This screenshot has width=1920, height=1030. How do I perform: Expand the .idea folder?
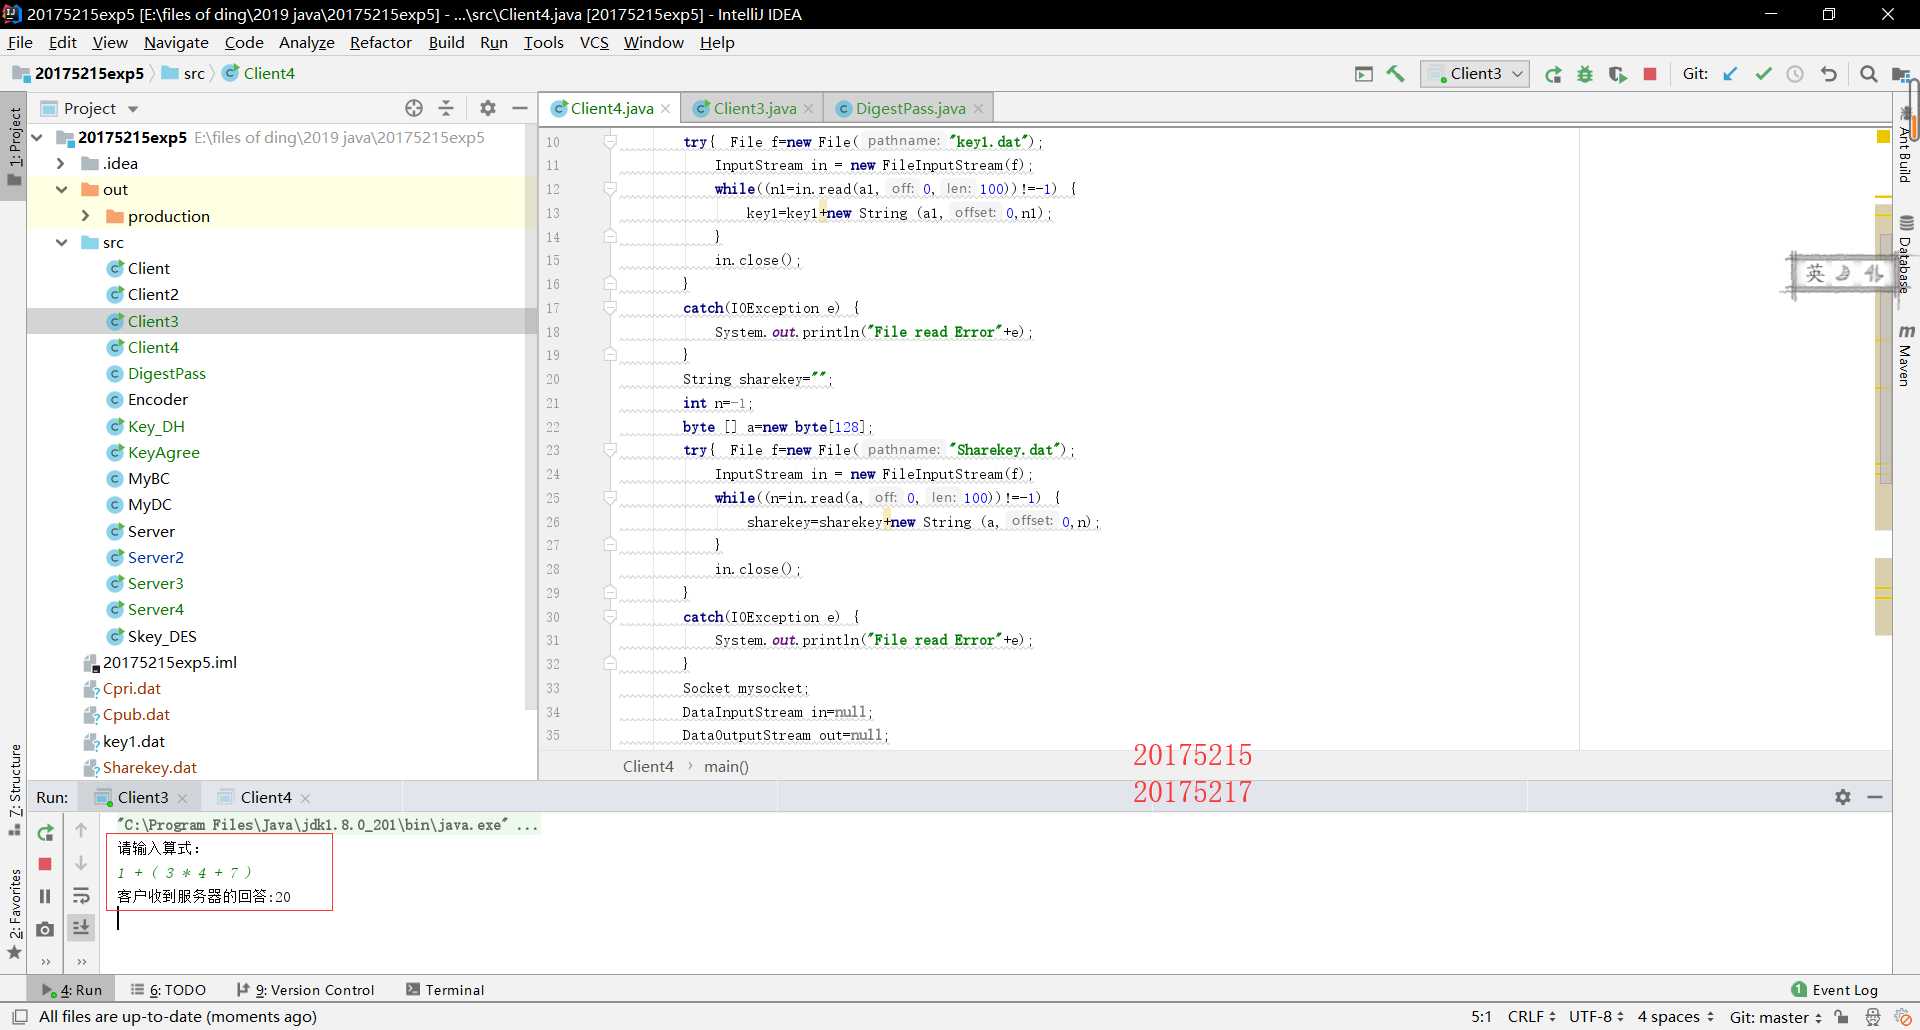[x=61, y=163]
